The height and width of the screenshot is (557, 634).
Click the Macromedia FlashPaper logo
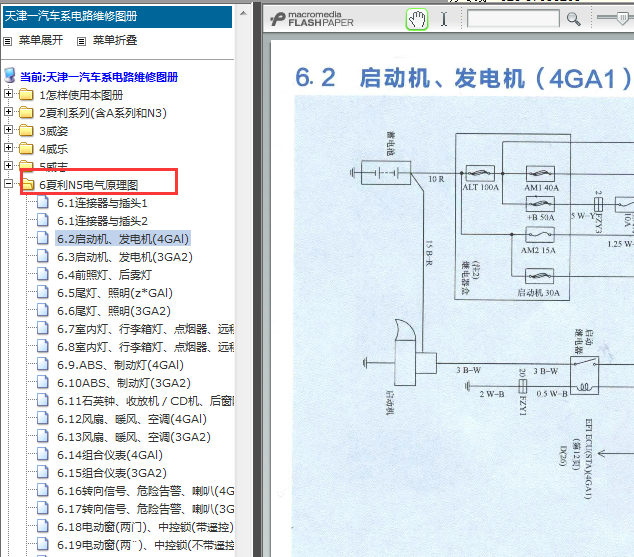tap(312, 19)
